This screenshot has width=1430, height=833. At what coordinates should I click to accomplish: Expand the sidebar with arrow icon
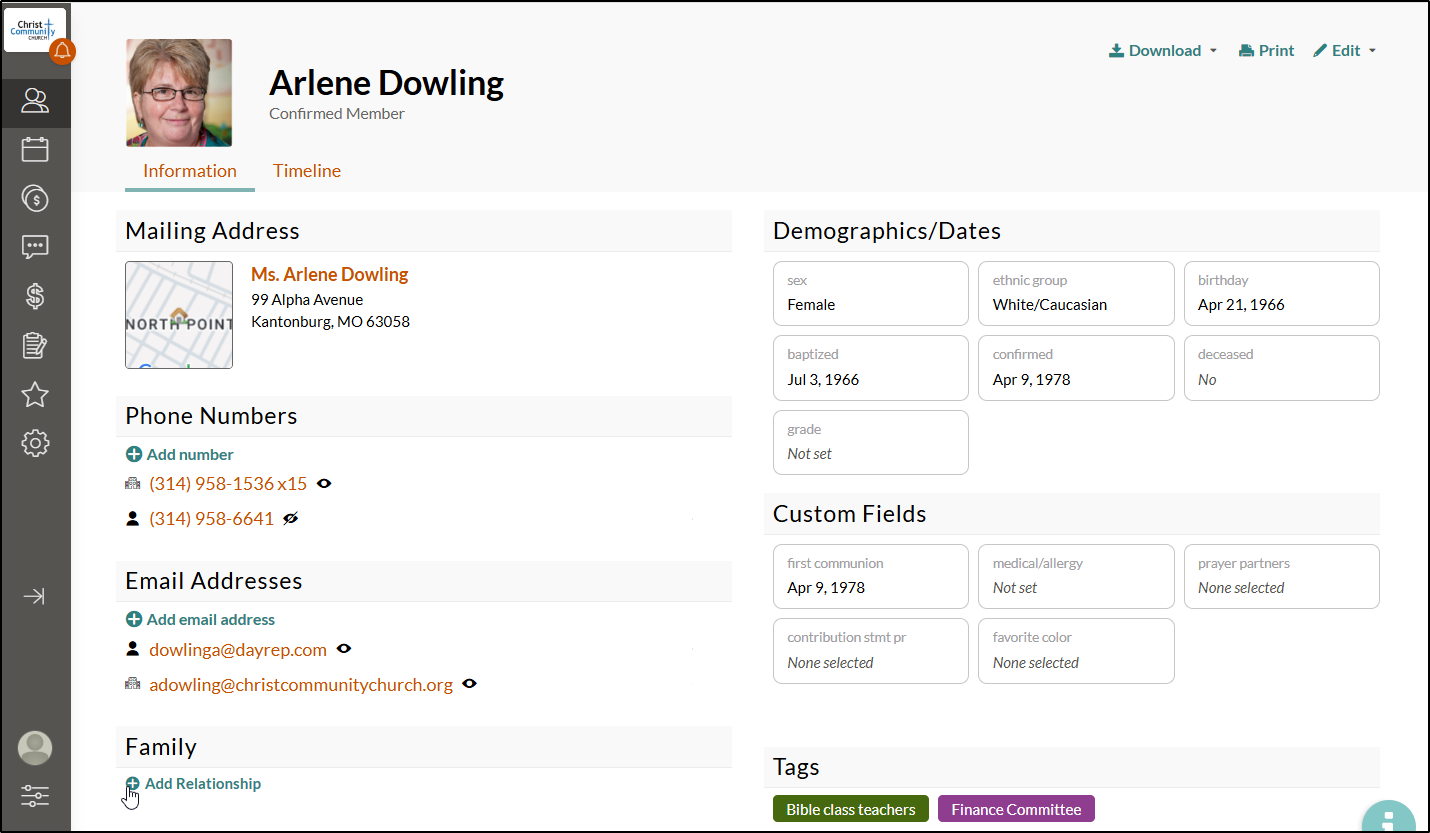tap(35, 597)
